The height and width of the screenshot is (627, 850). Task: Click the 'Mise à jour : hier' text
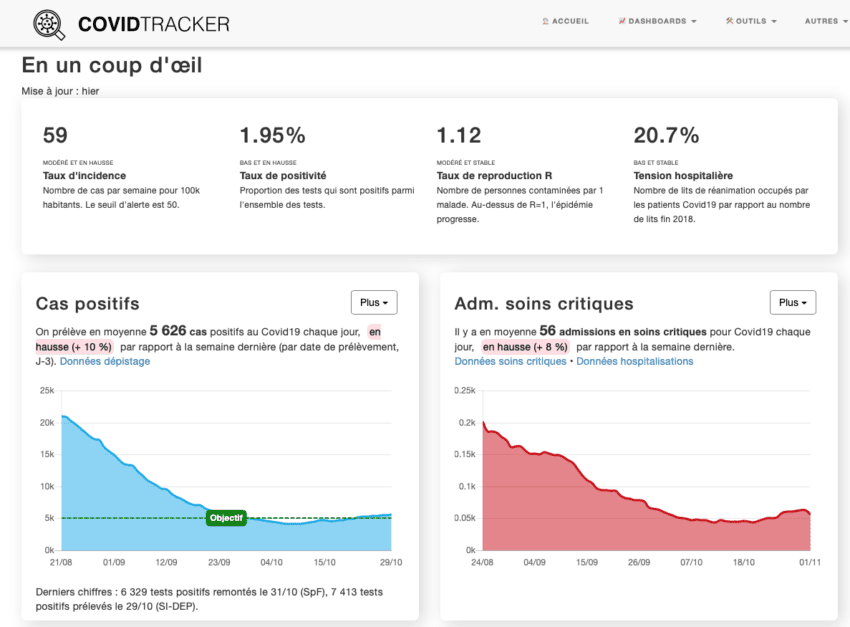point(60,91)
